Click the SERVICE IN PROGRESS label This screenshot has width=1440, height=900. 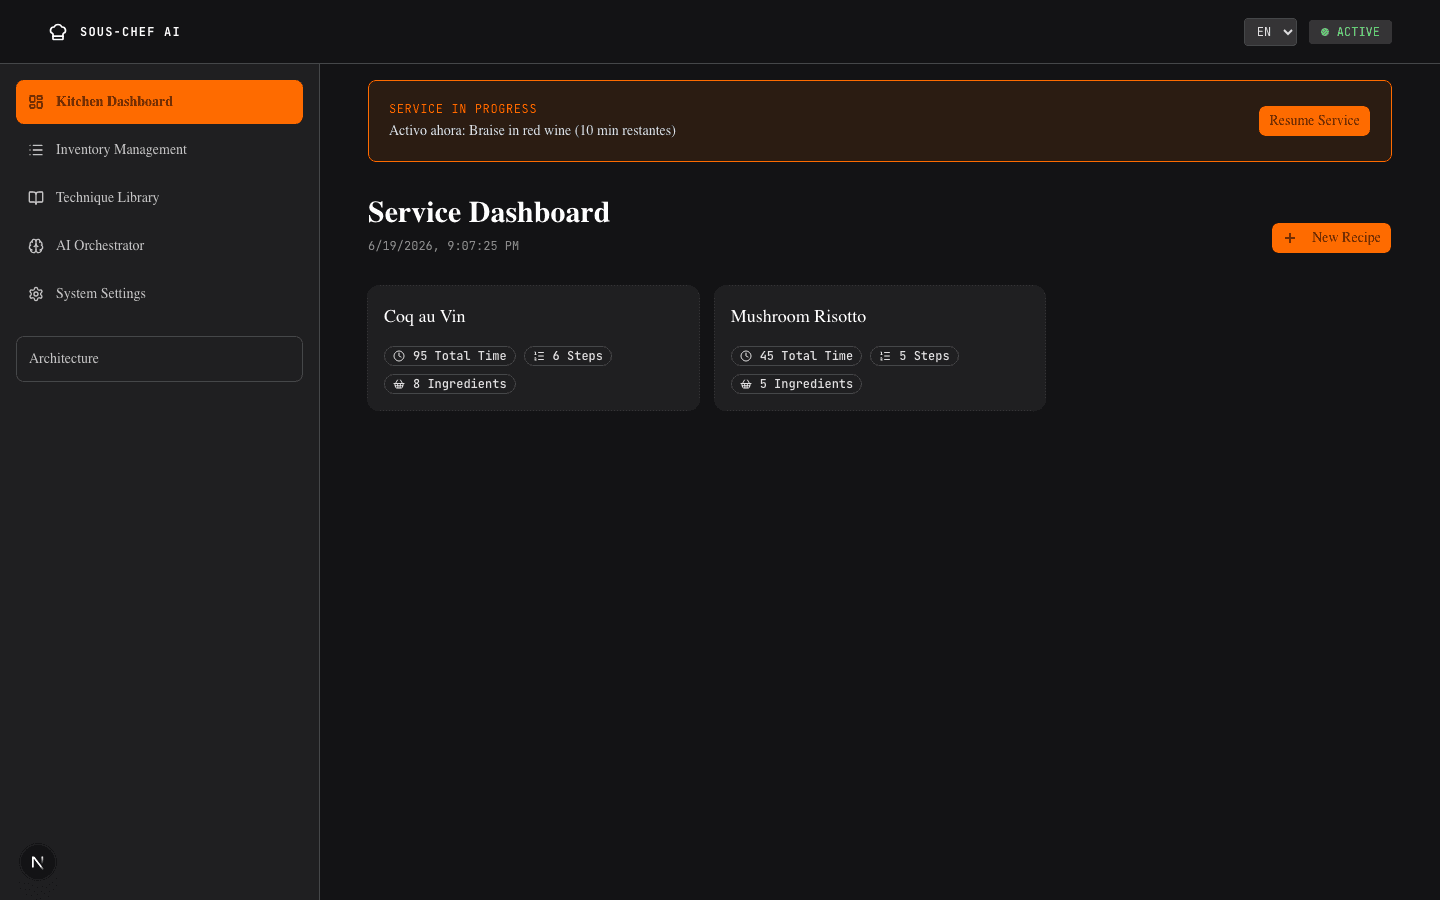[x=463, y=109]
